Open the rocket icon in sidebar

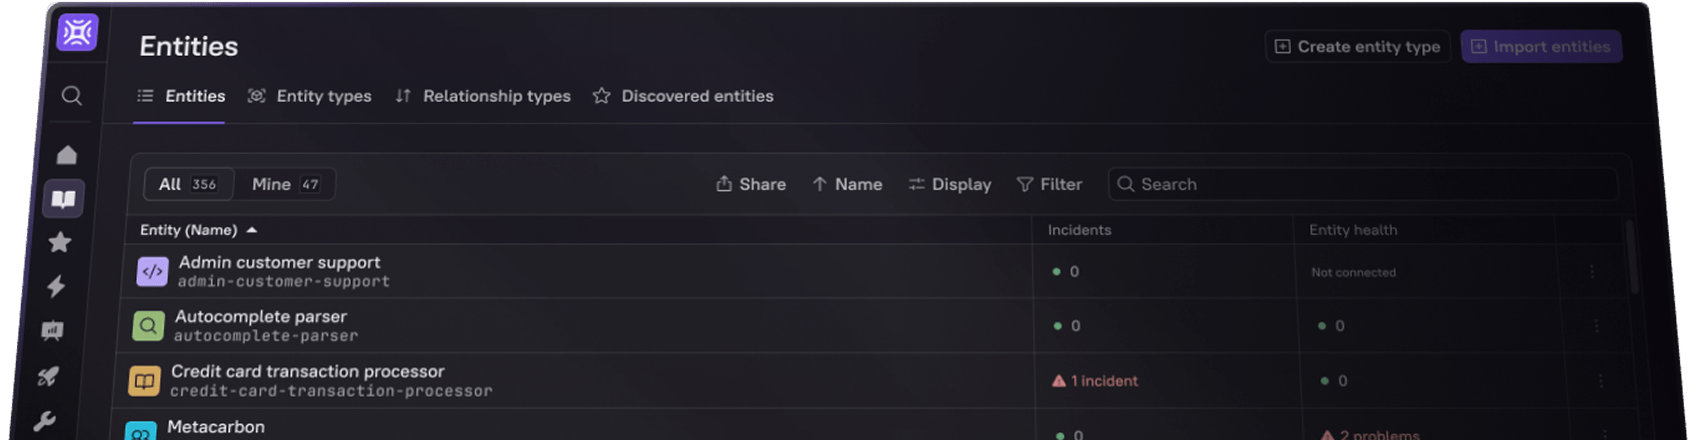coord(48,376)
